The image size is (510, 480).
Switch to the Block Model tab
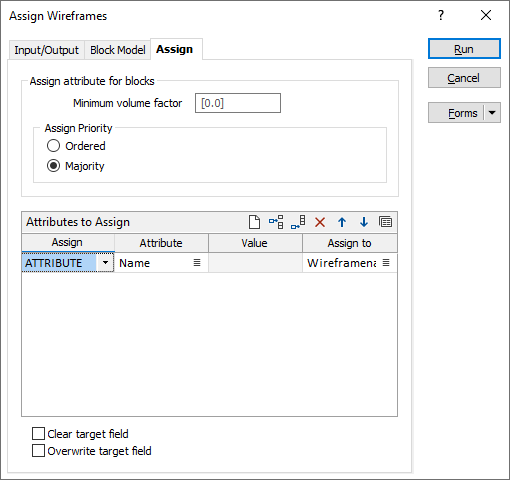coord(118,50)
